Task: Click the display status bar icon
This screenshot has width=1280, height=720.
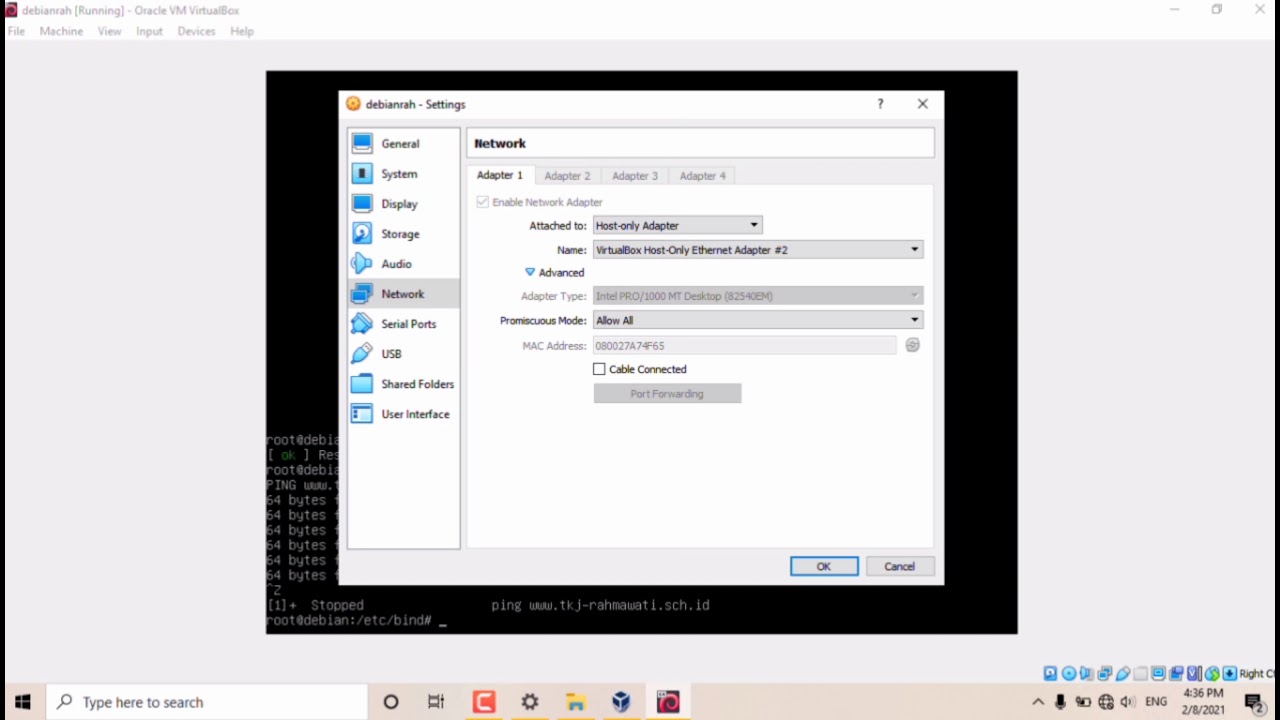Action: click(1159, 673)
